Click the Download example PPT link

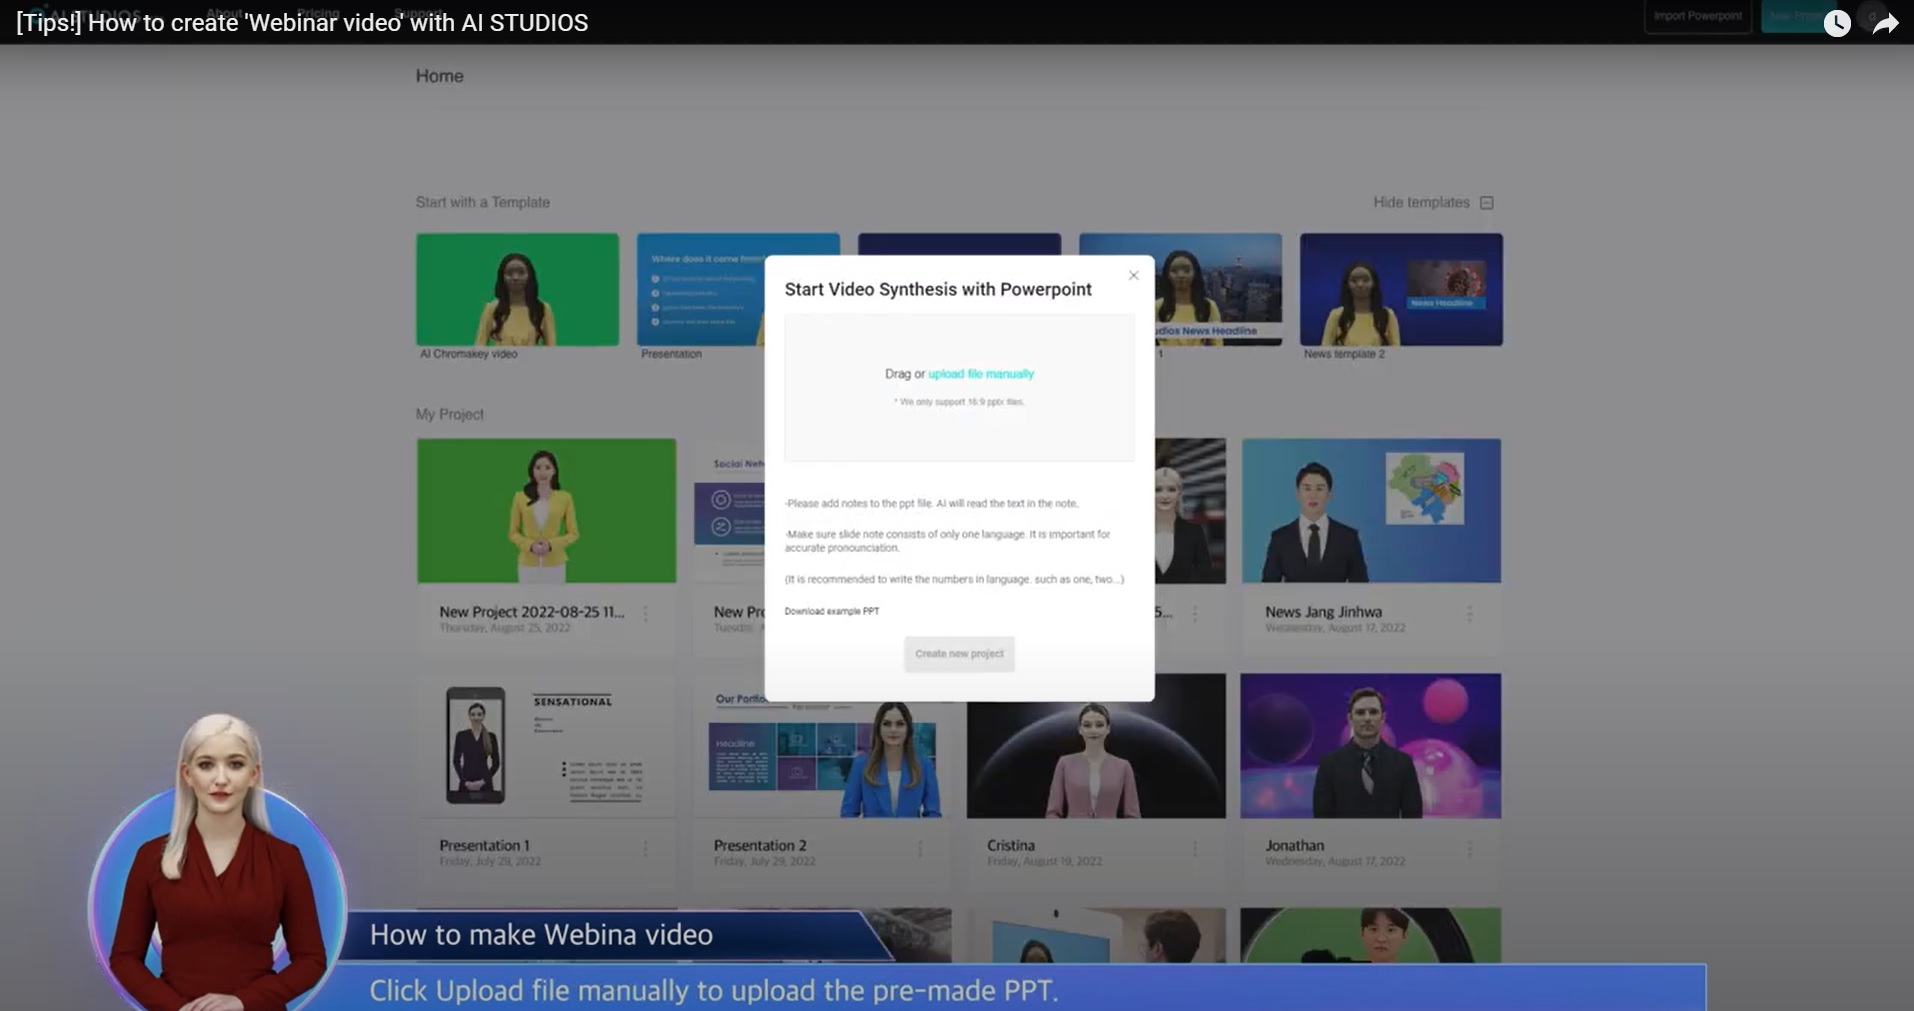832,611
